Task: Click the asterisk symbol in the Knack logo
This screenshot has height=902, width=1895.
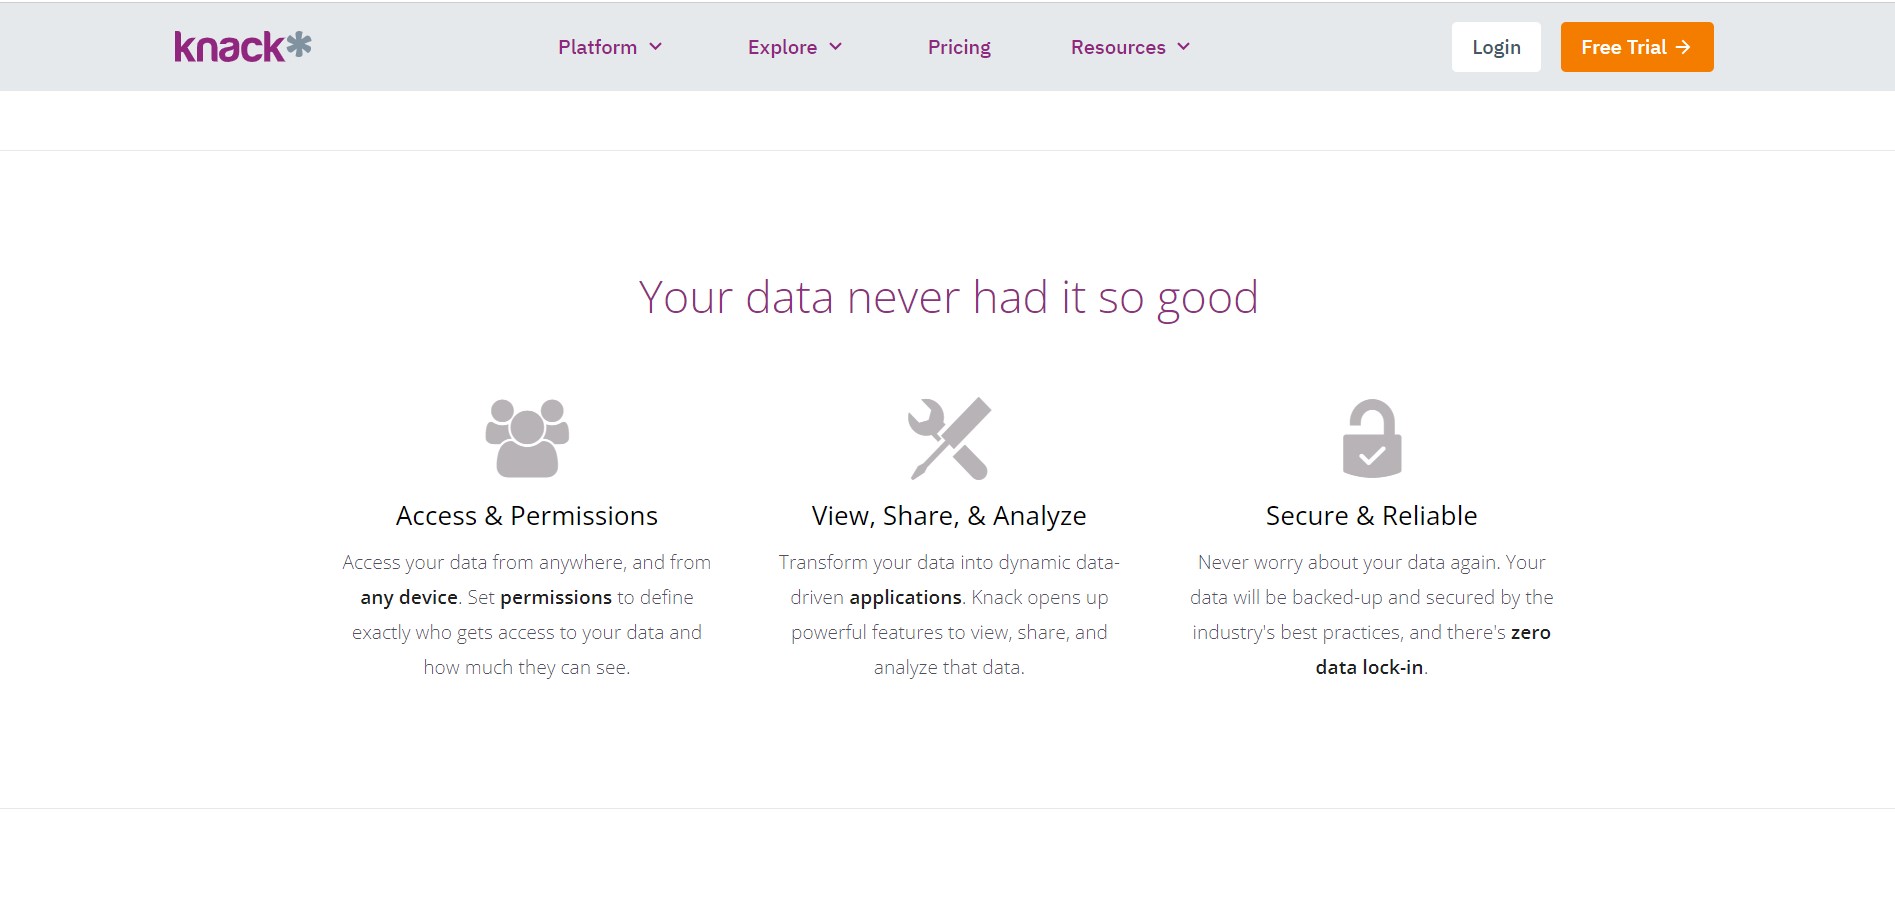Action: 299,44
